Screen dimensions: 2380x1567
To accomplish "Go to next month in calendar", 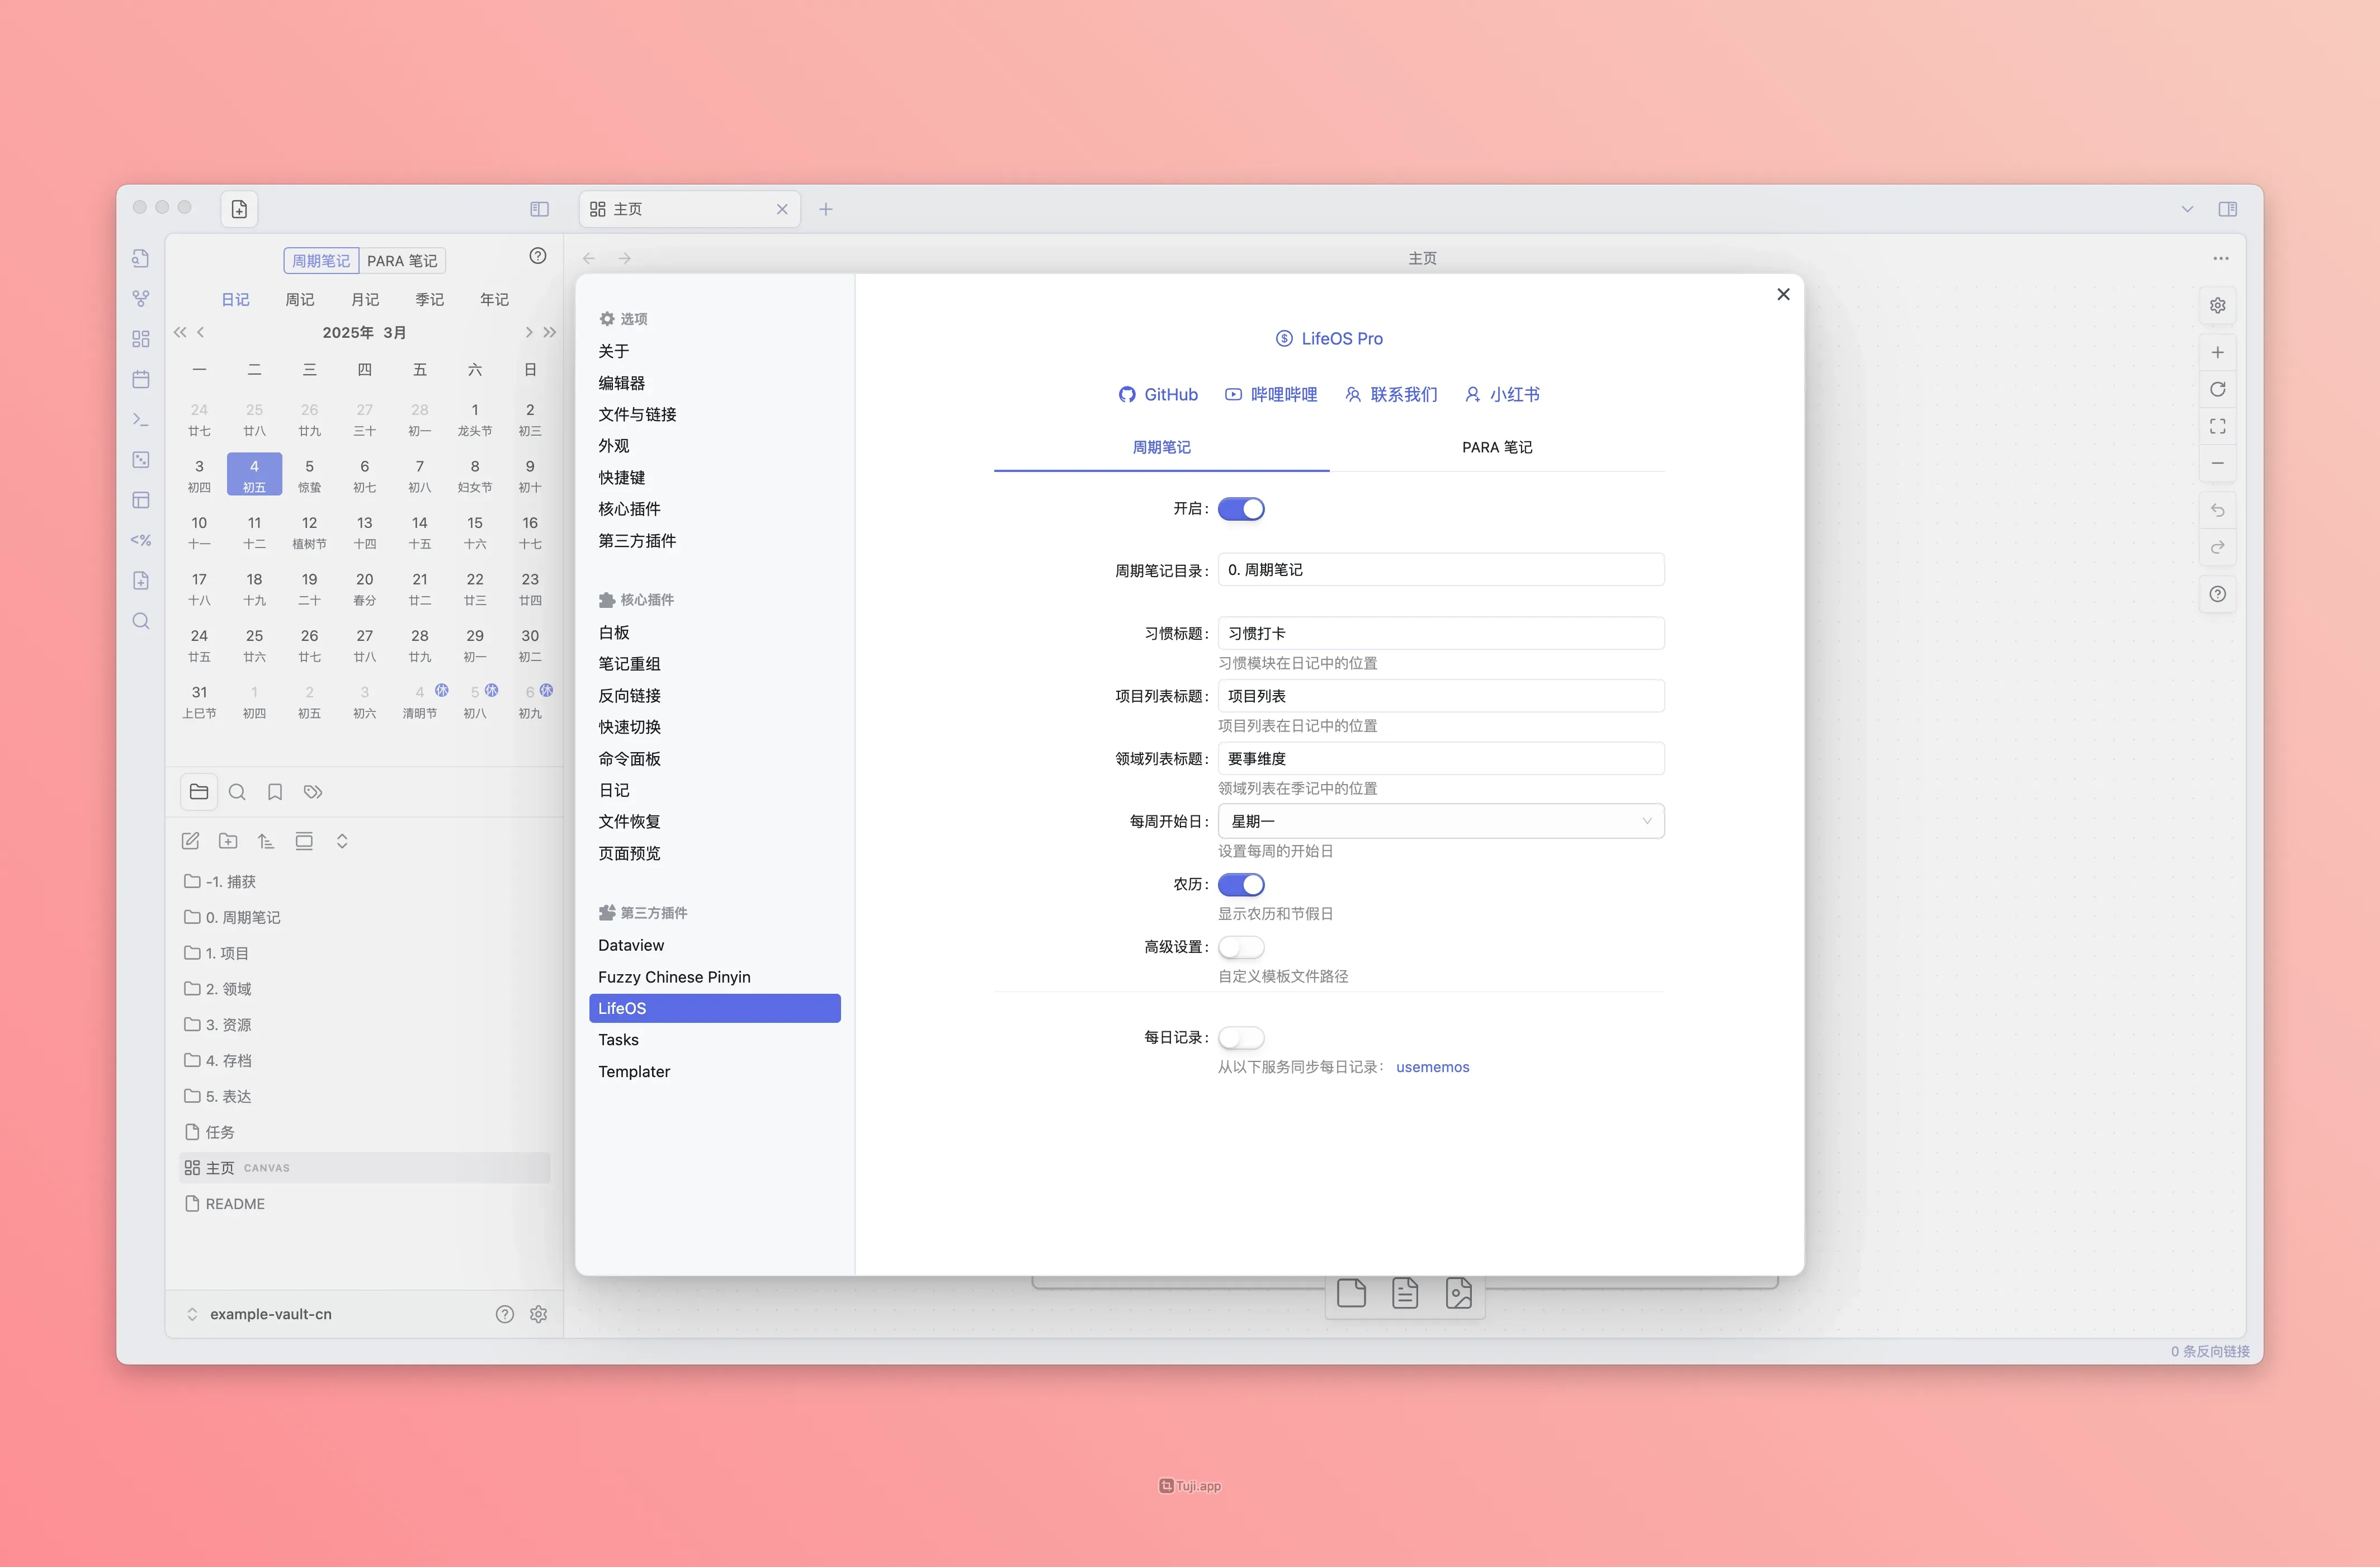I will pos(529,332).
